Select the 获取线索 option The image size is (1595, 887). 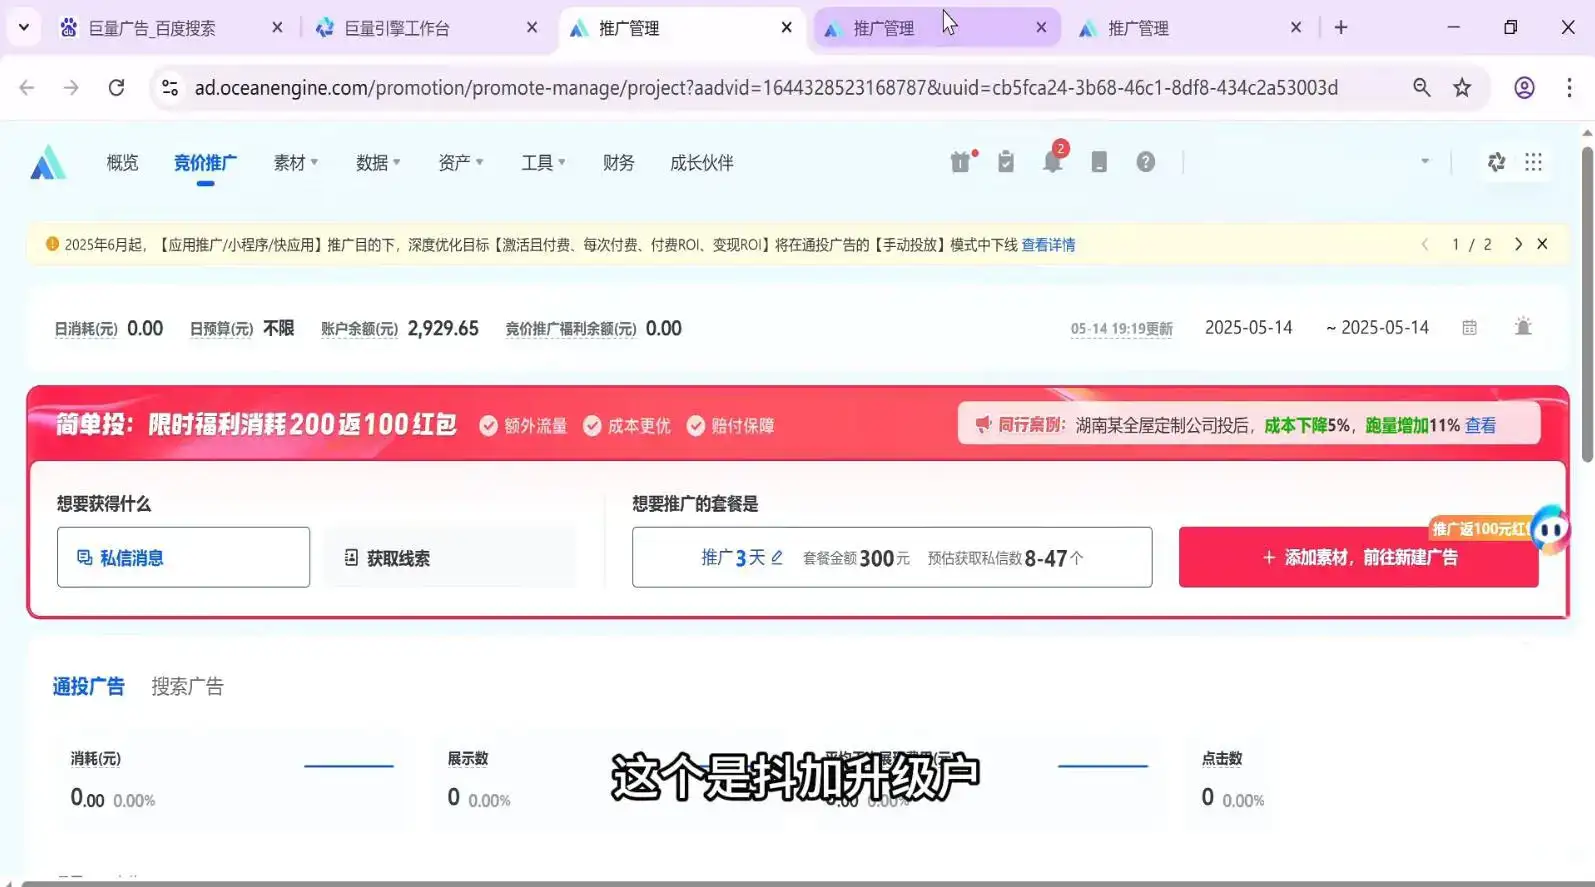[x=449, y=558]
